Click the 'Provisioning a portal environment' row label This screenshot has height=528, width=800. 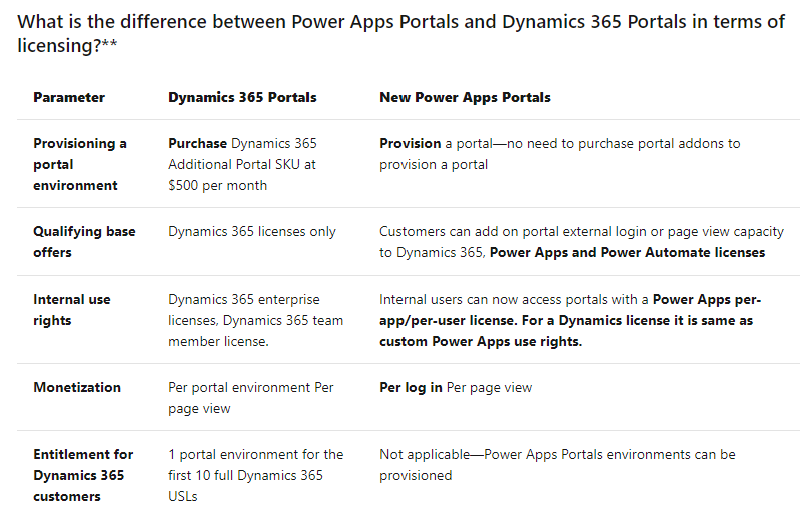(x=80, y=164)
